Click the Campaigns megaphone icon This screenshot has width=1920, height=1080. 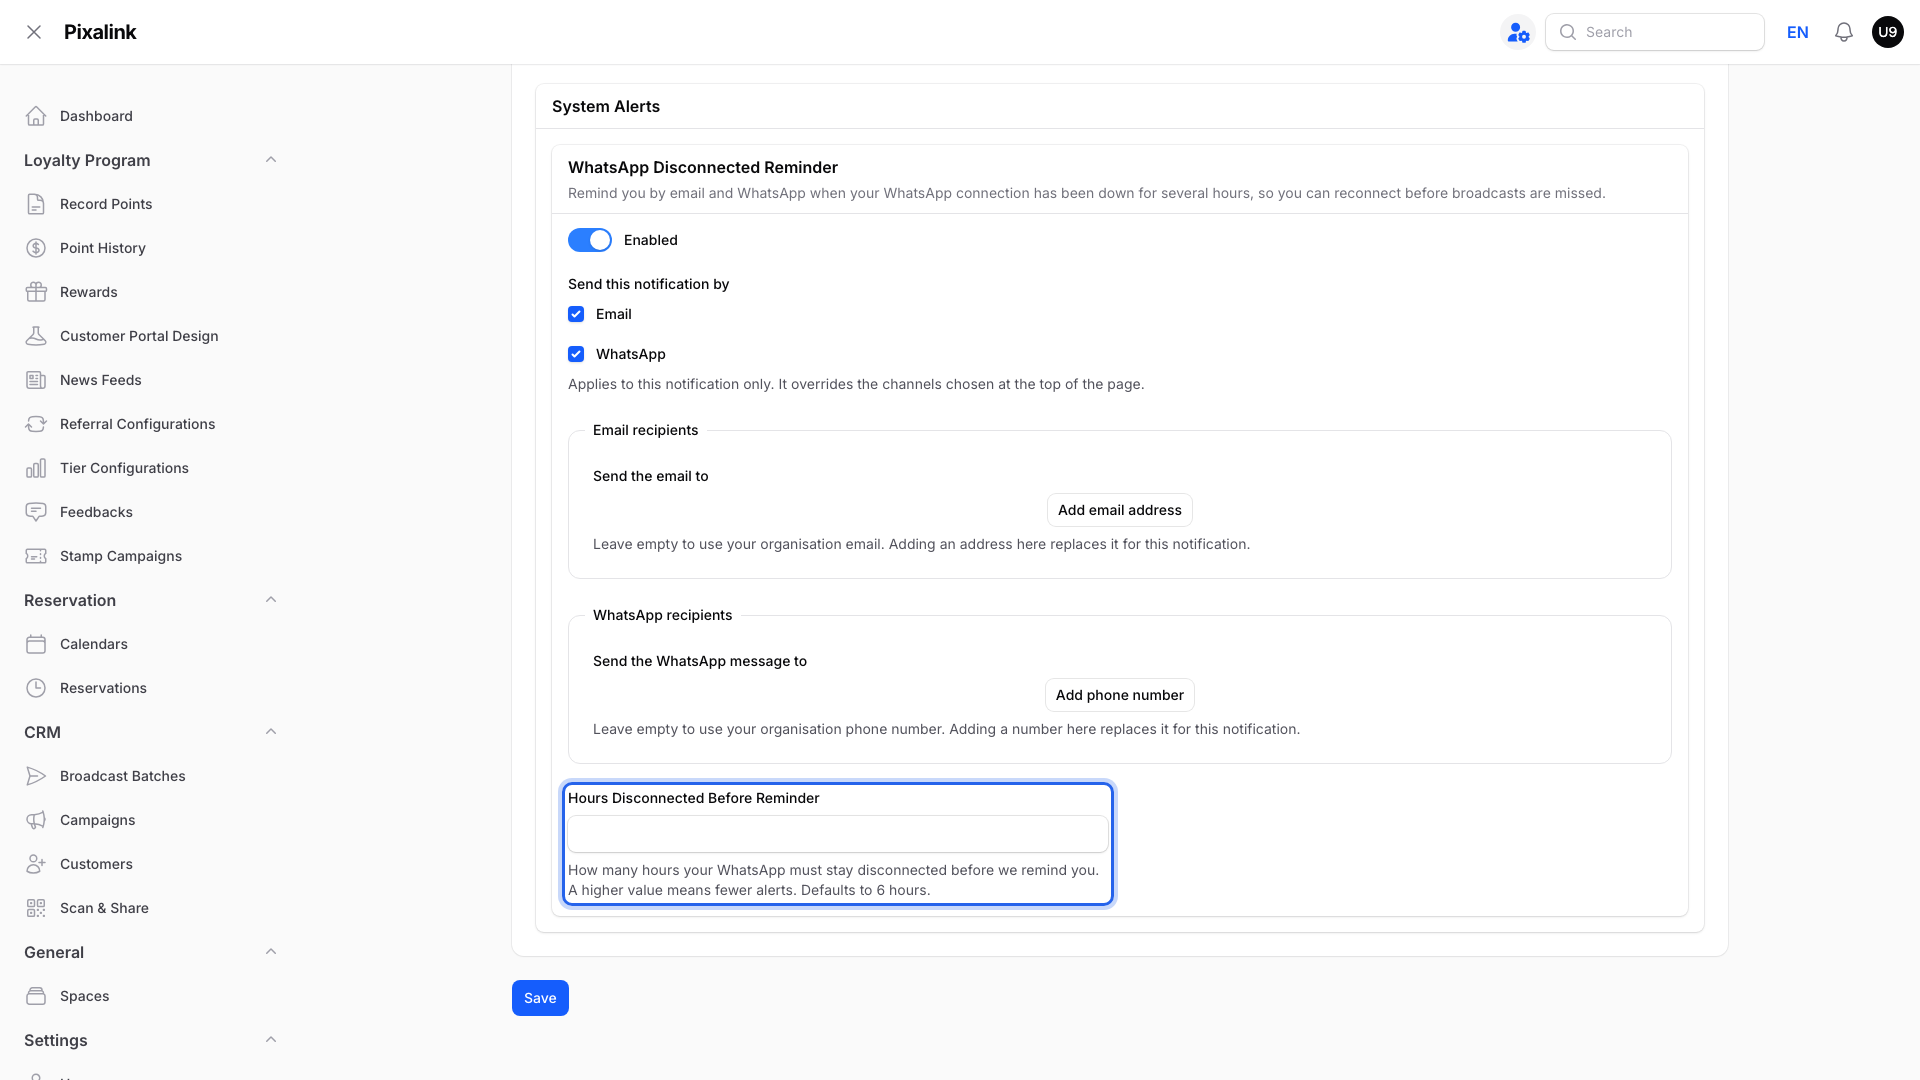pos(36,820)
